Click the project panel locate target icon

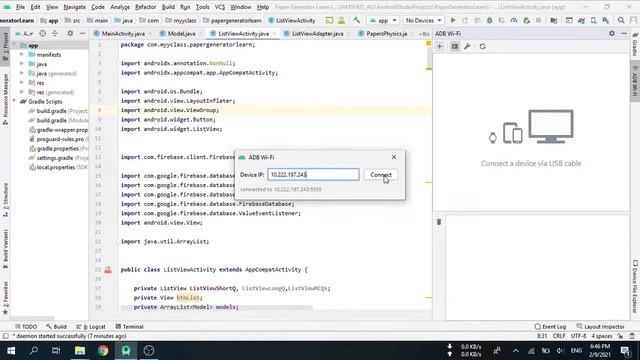click(42, 33)
